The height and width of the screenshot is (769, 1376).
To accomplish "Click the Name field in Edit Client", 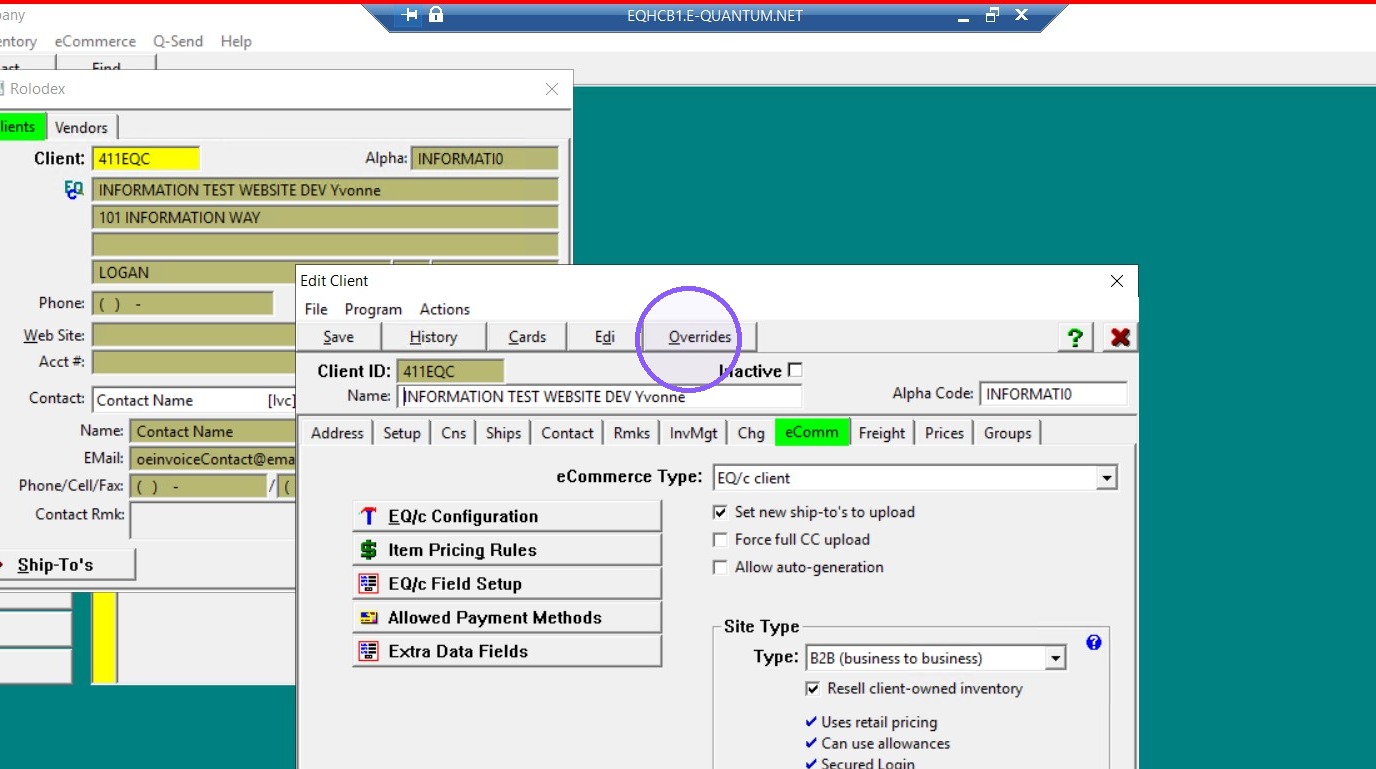I will [600, 397].
